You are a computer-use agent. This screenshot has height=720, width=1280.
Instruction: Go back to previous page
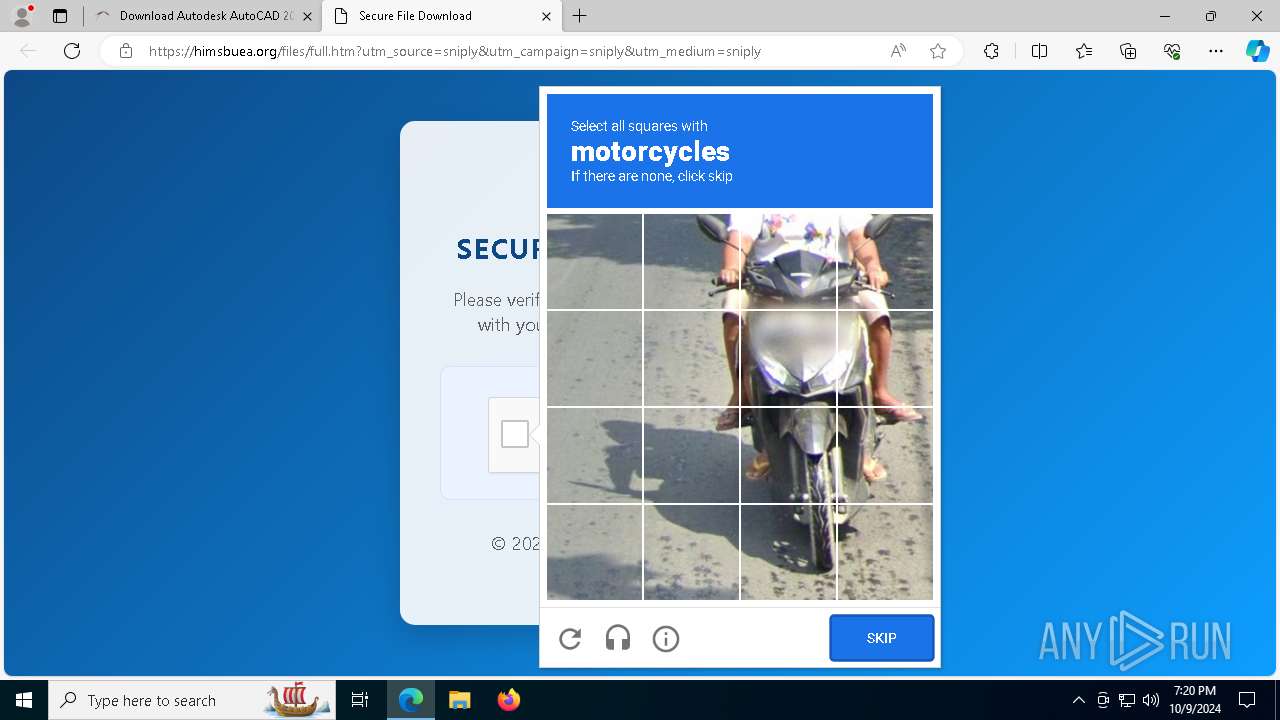[x=28, y=51]
